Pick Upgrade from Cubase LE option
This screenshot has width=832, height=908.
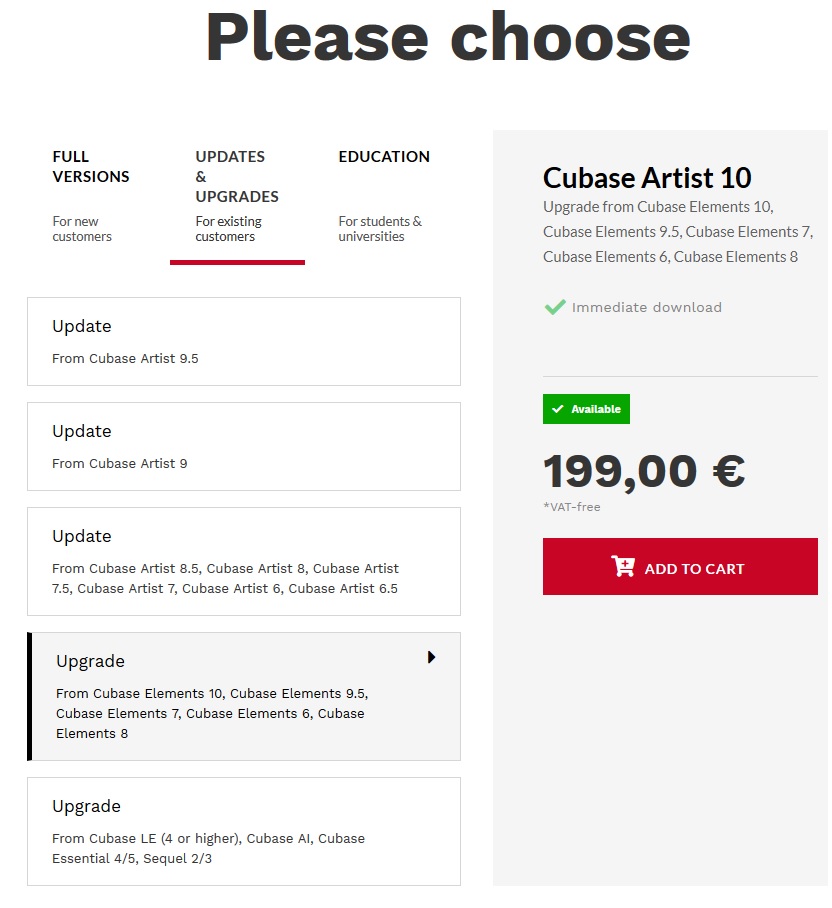coord(243,831)
